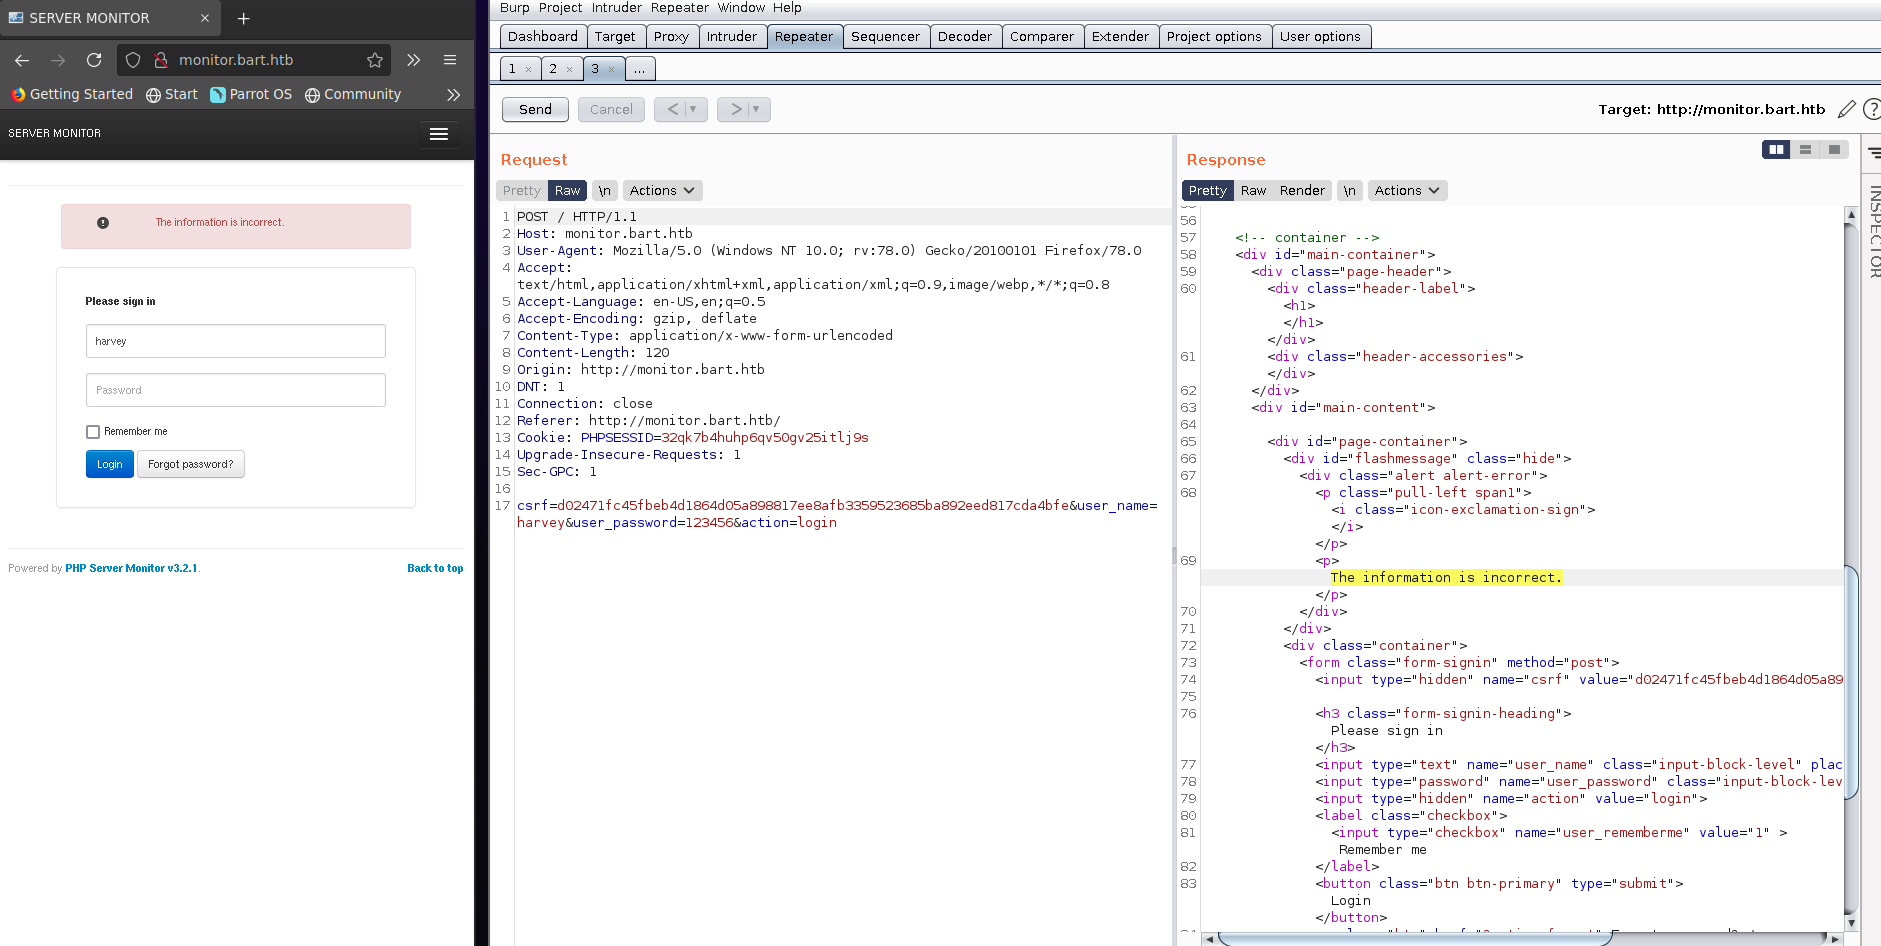Select combined tabbed layout icon

[1834, 150]
